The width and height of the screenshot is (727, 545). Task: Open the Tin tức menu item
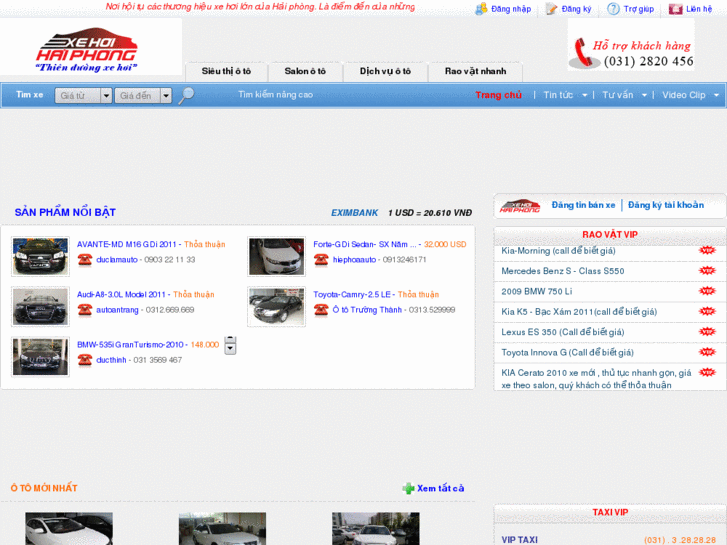coord(558,95)
